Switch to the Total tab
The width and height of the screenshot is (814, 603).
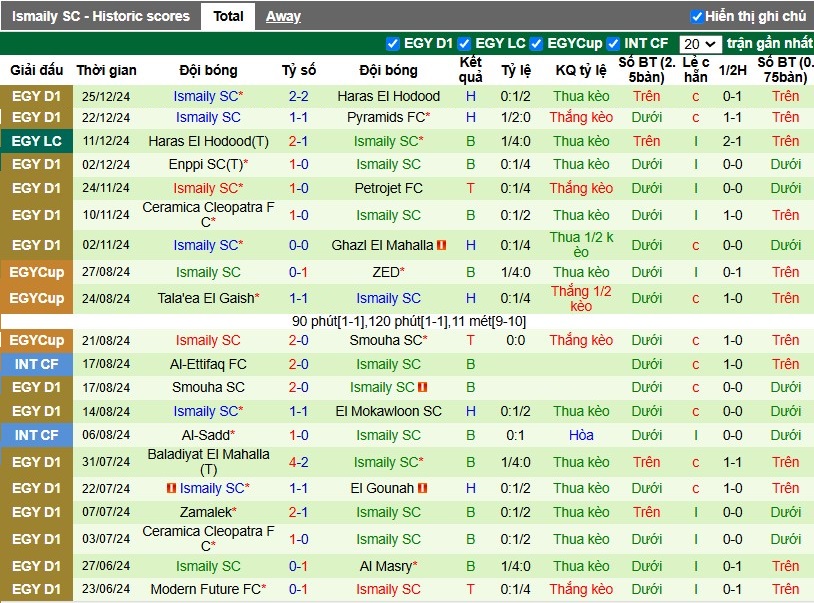tap(228, 16)
